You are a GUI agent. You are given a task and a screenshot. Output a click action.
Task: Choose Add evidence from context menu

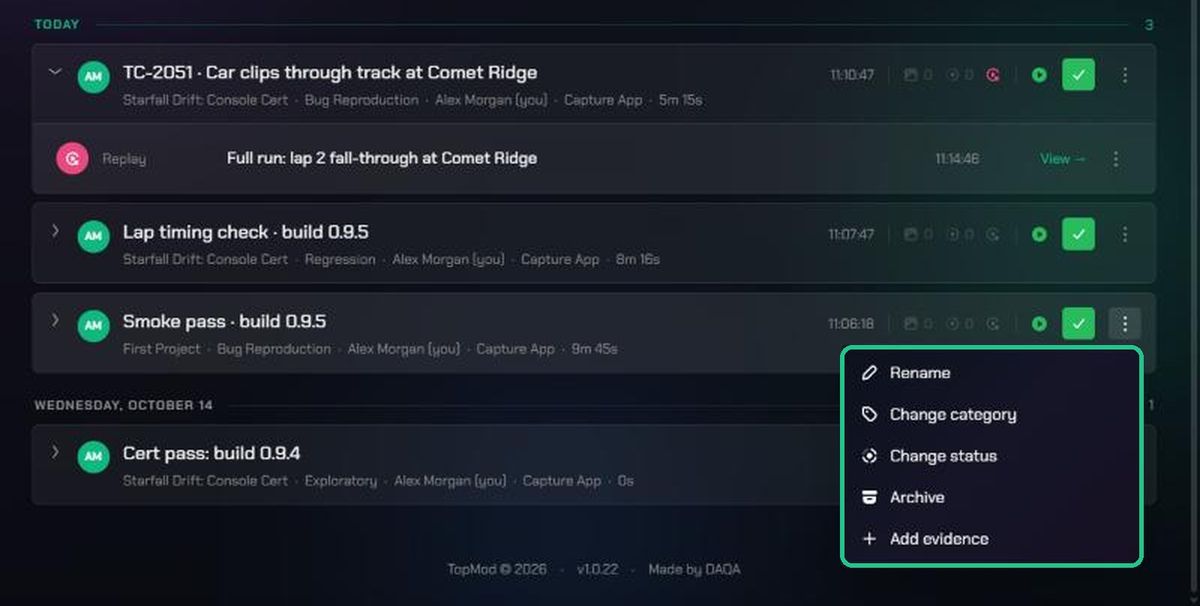click(991, 539)
